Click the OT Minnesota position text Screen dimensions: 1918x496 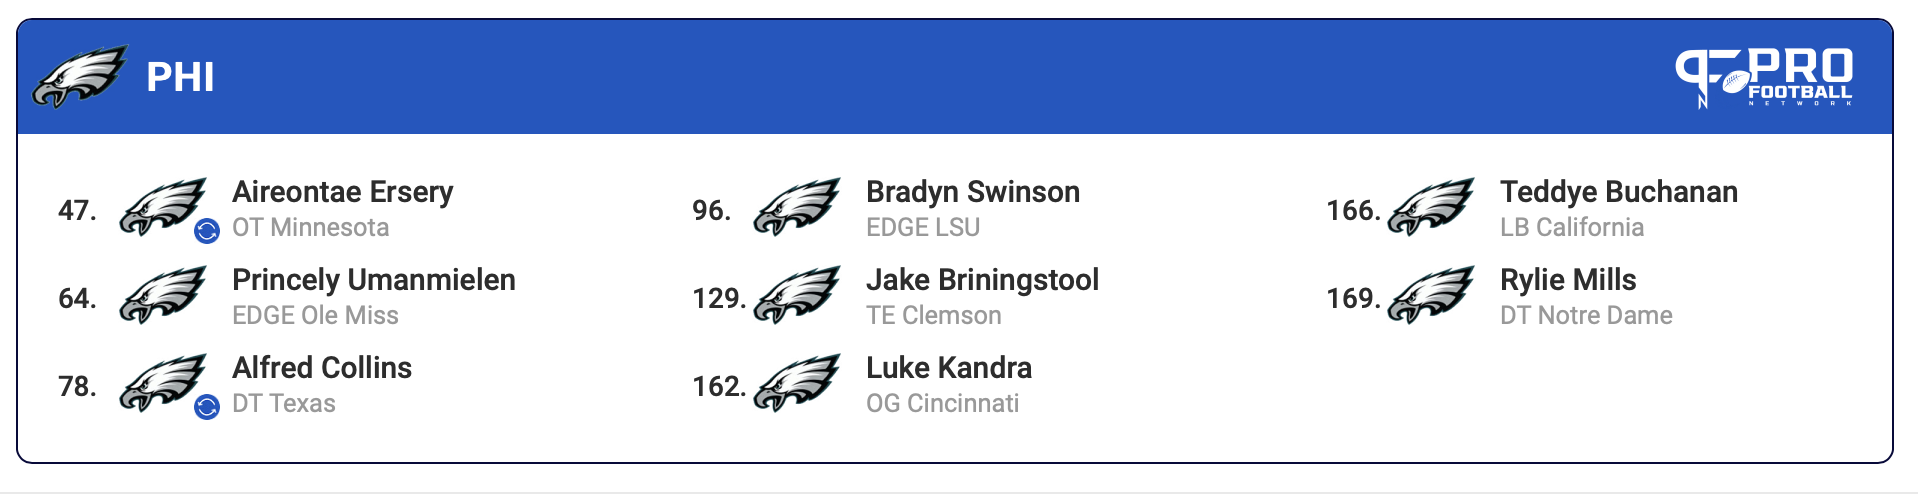(x=311, y=228)
